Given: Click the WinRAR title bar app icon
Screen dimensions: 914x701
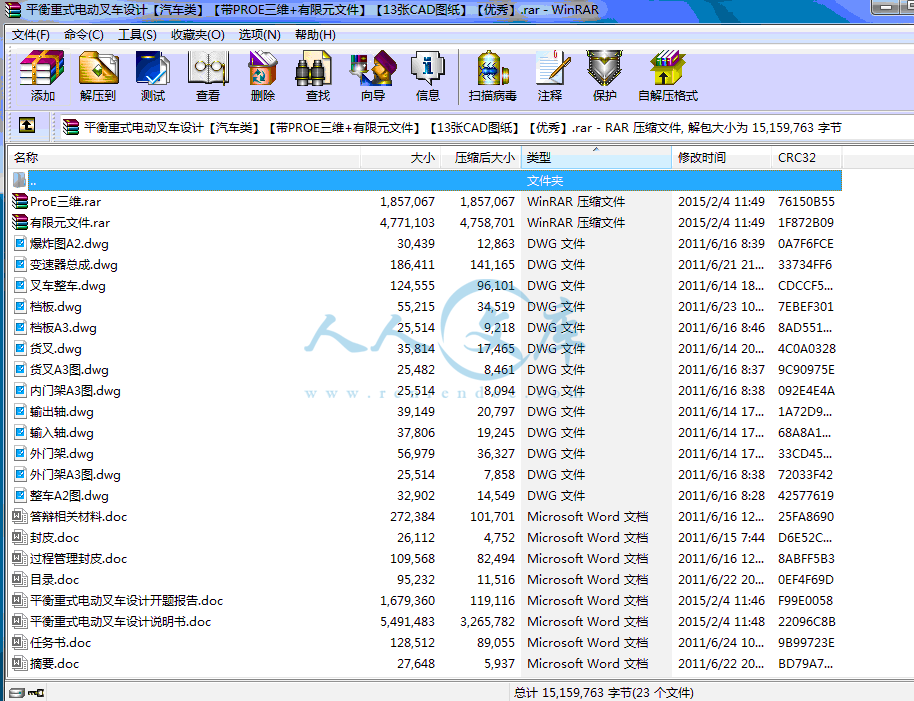Looking at the screenshot, I should coord(12,9).
